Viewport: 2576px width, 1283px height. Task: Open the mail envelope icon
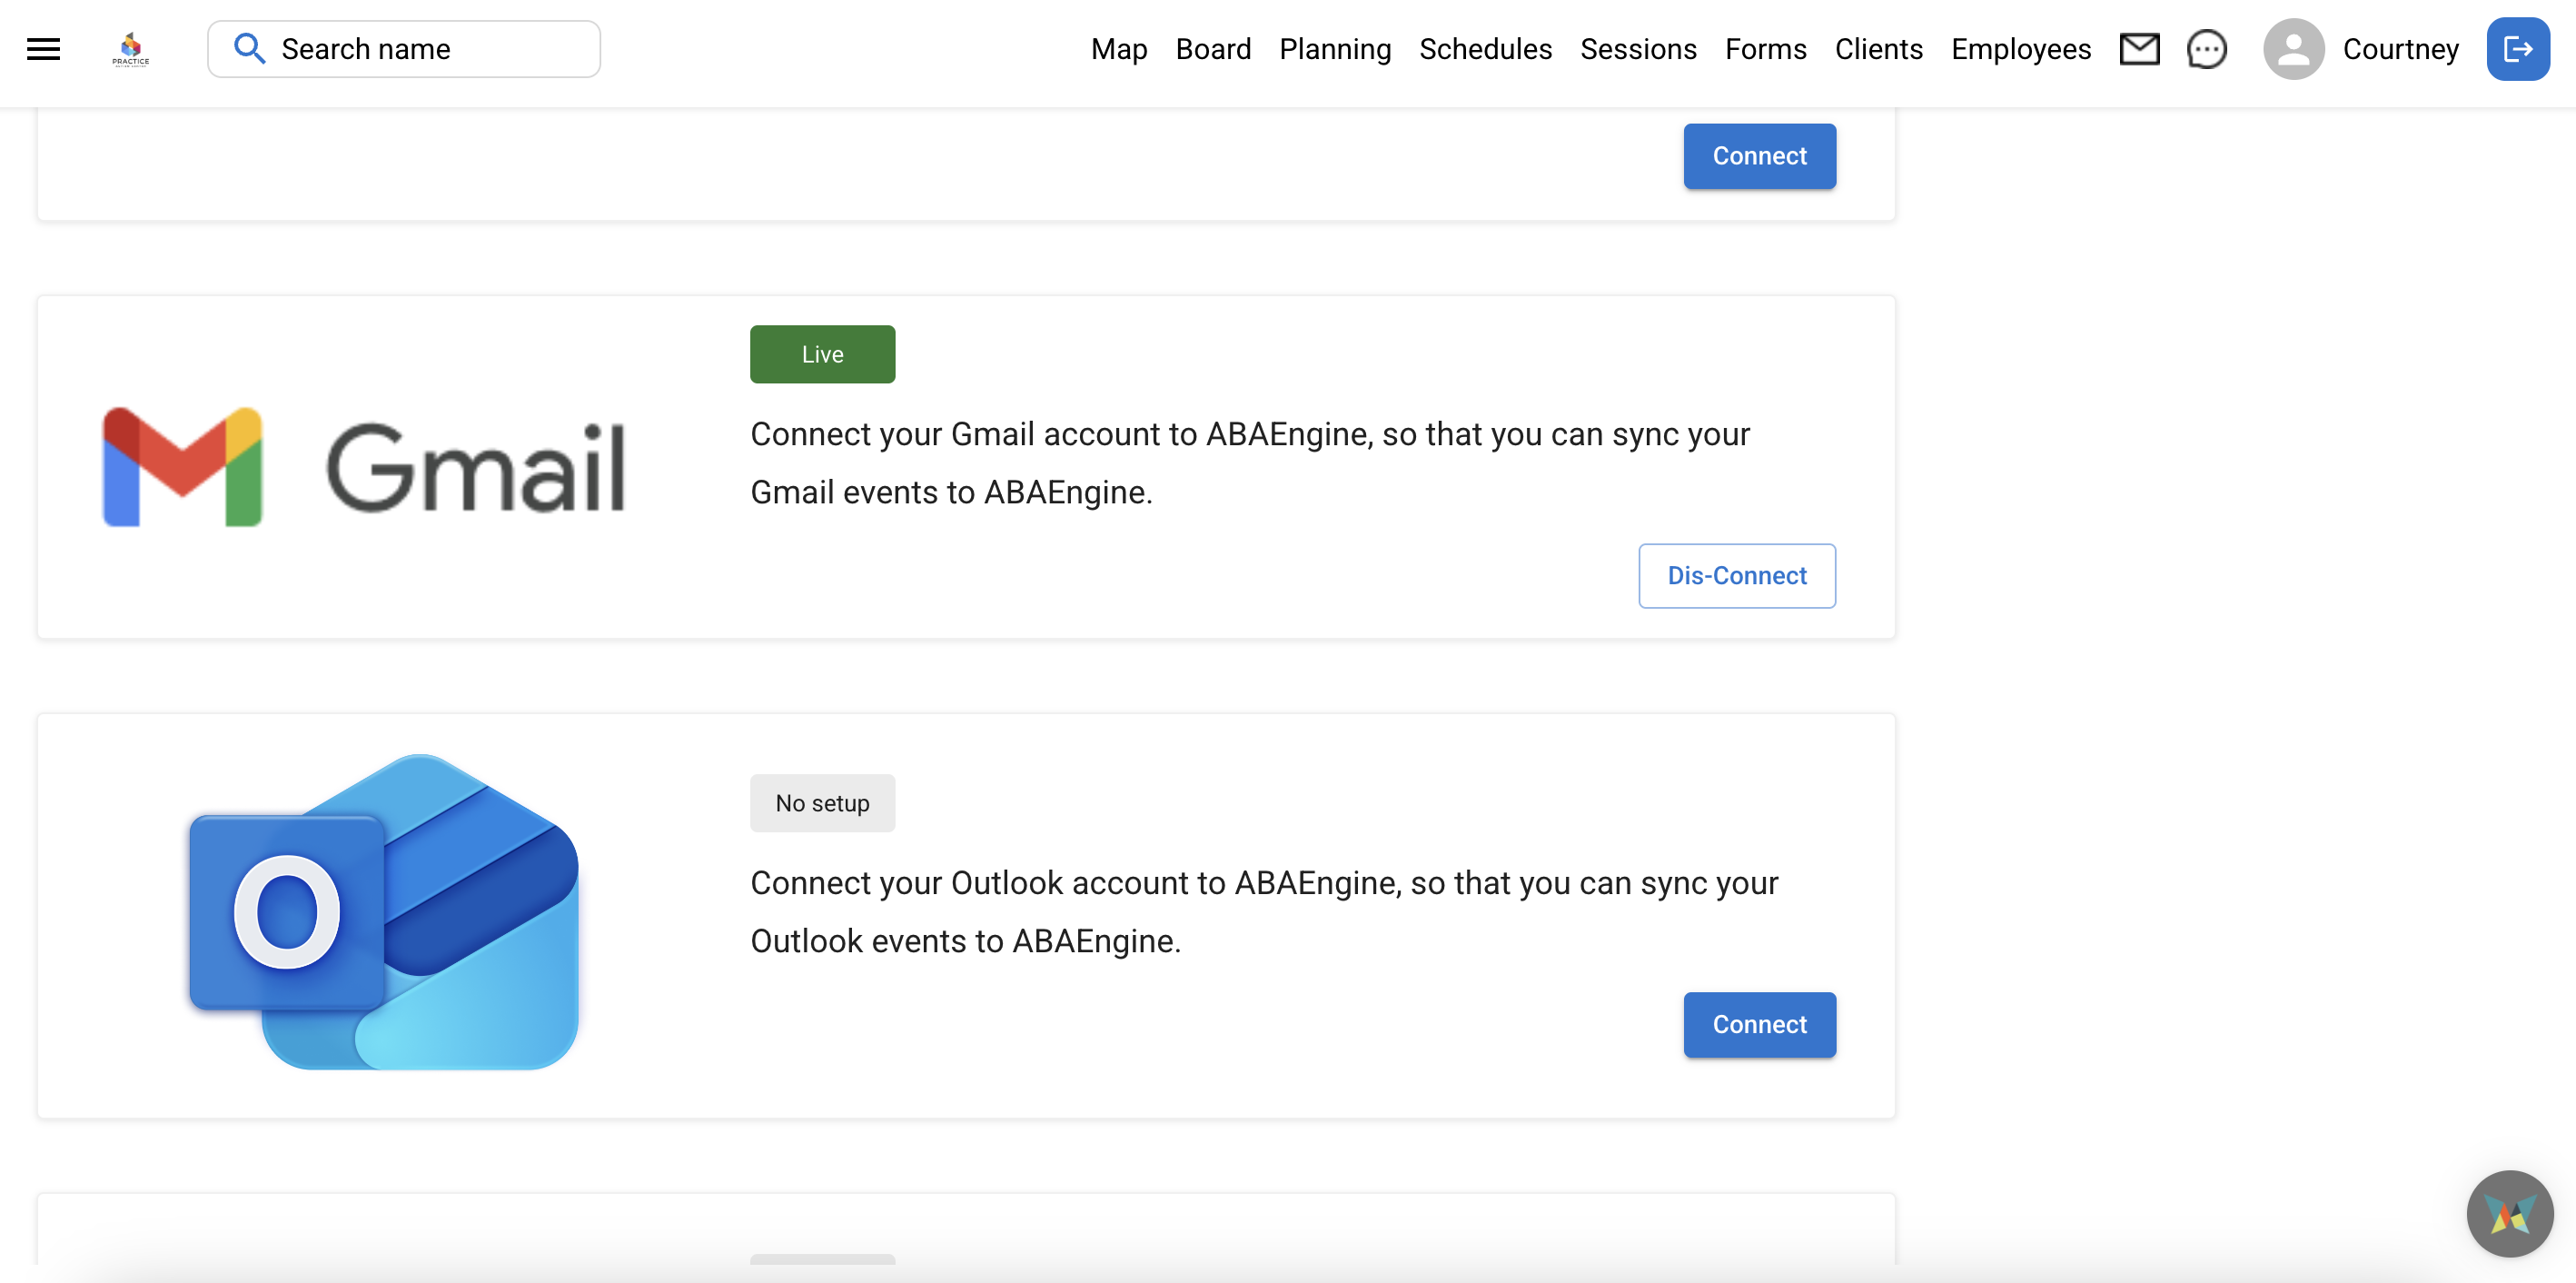(x=2139, y=49)
